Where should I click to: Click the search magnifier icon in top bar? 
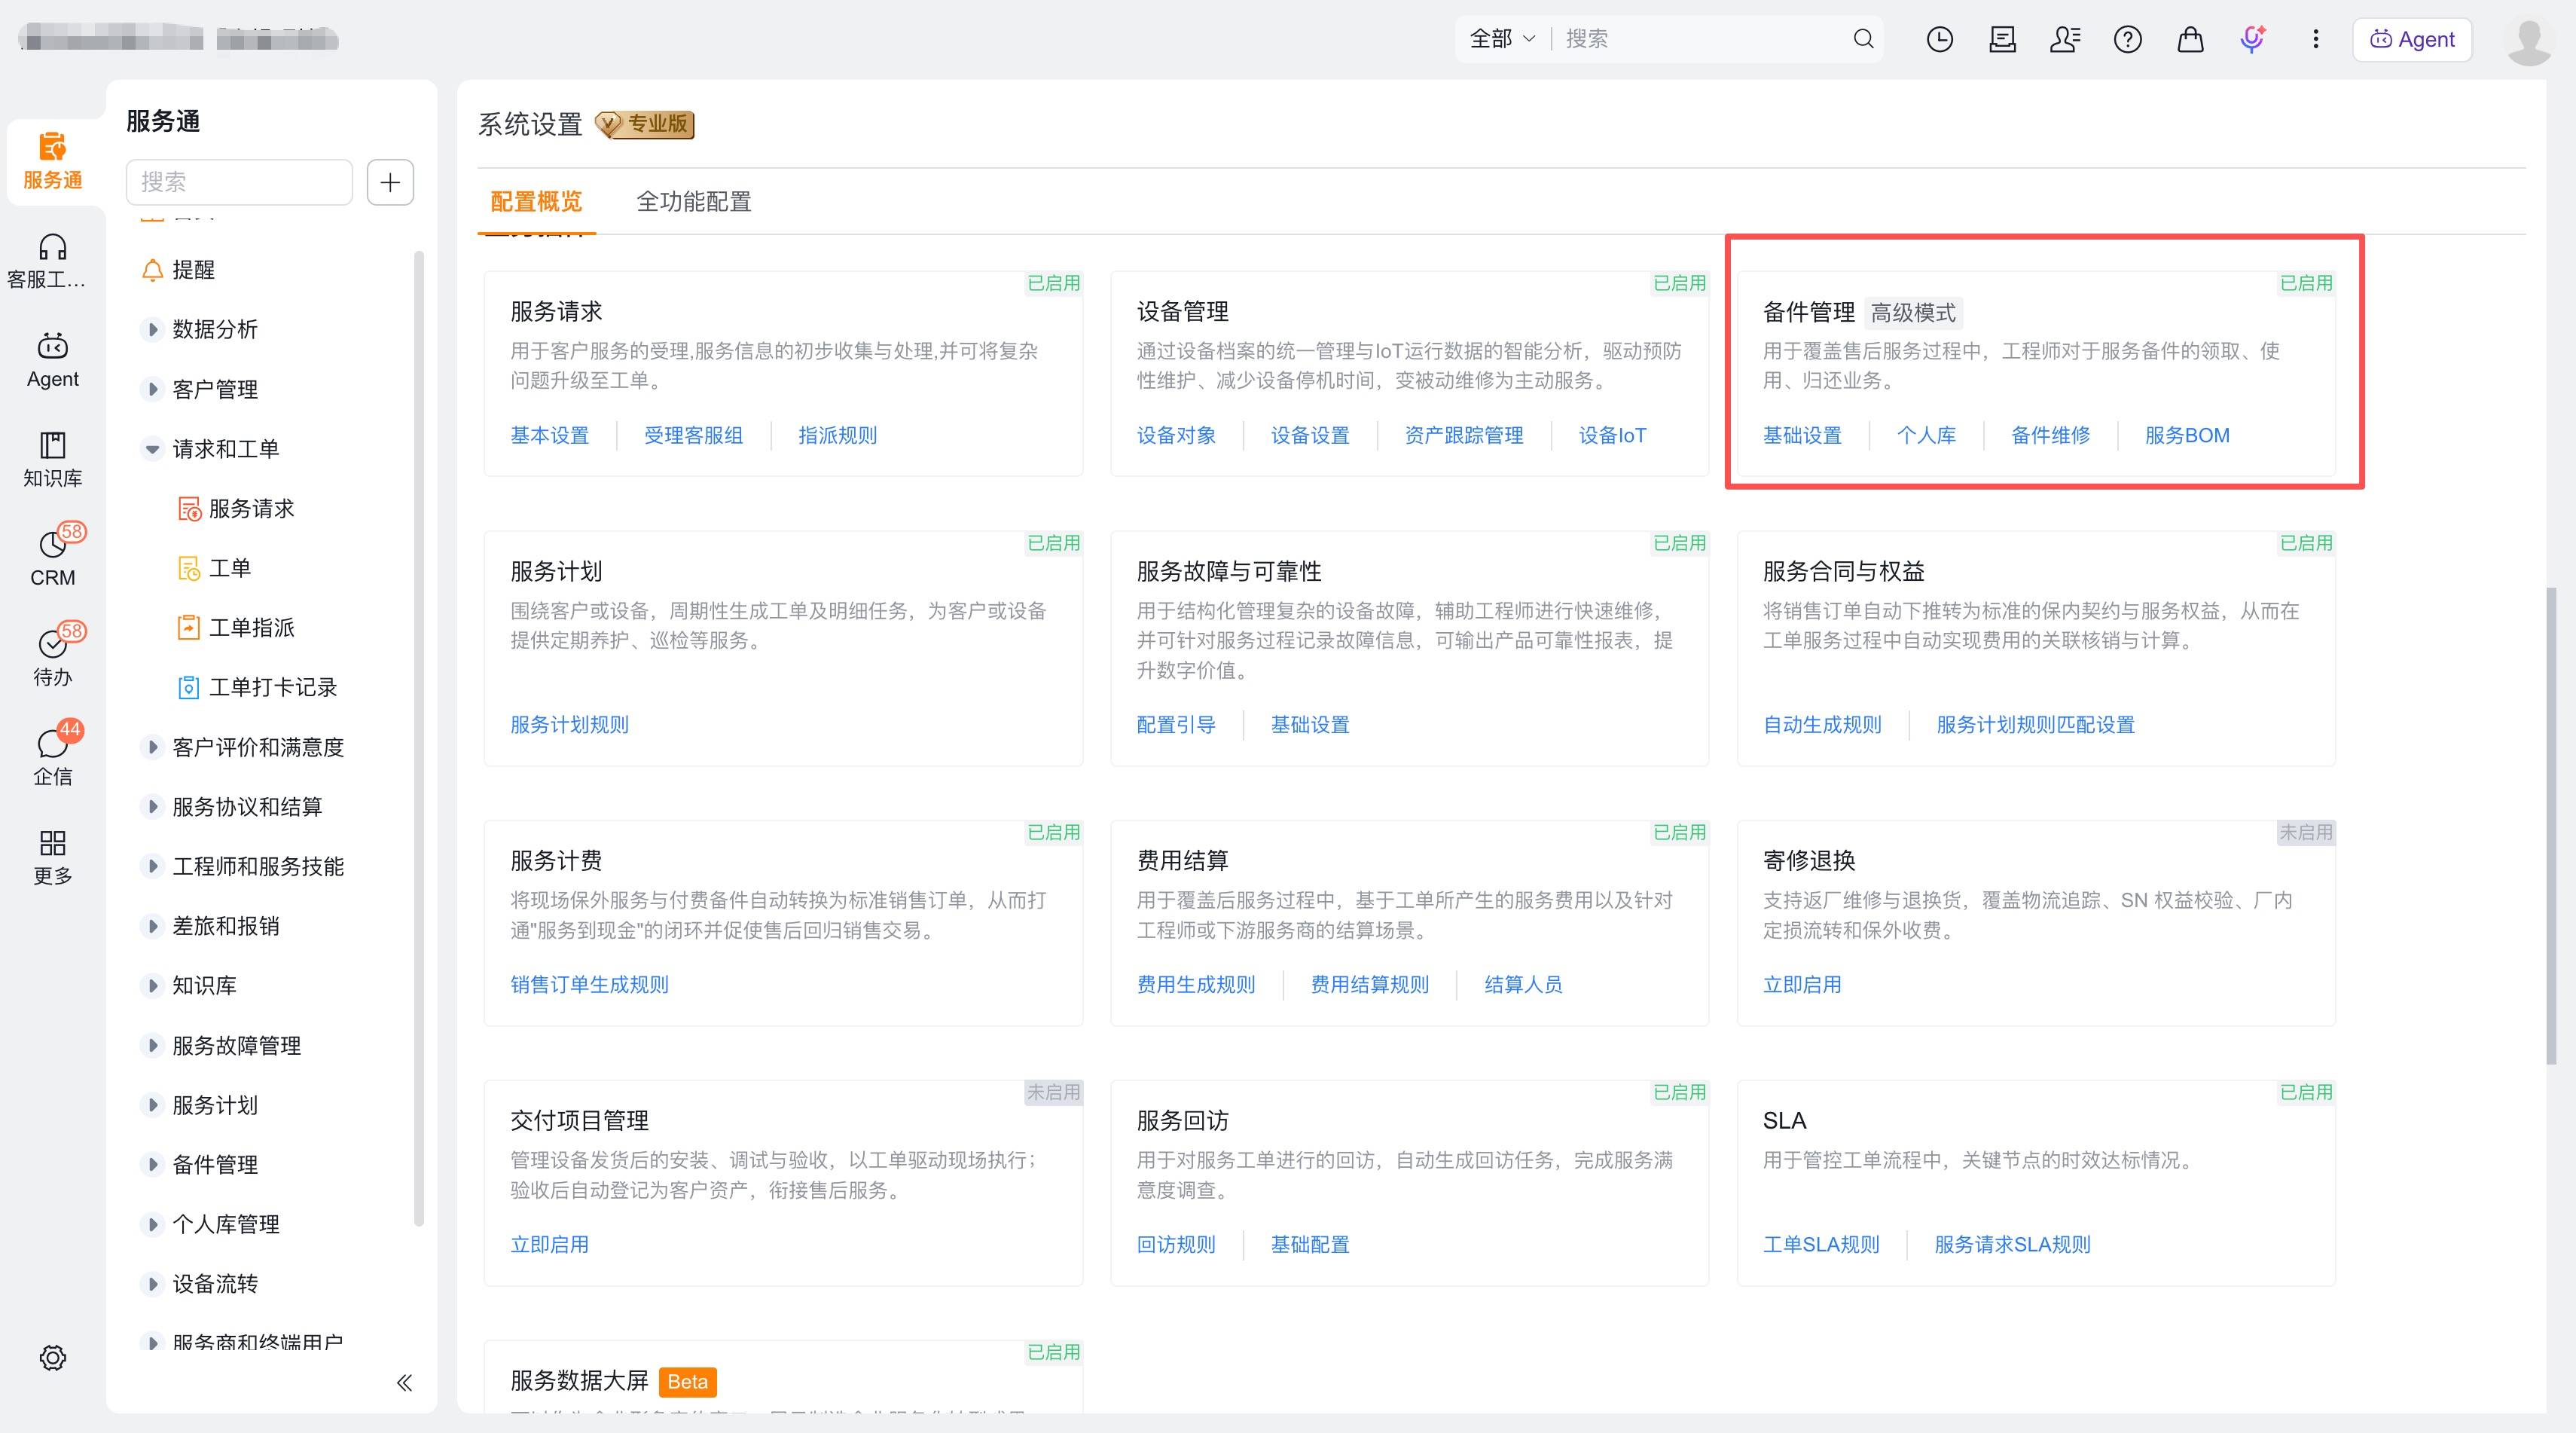1863,39
